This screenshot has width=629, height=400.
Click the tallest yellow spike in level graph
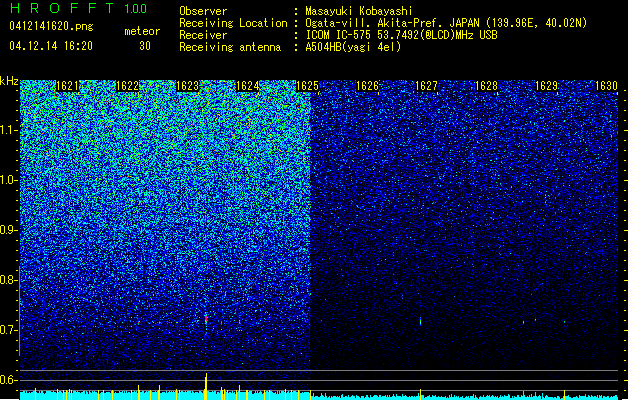(x=206, y=386)
